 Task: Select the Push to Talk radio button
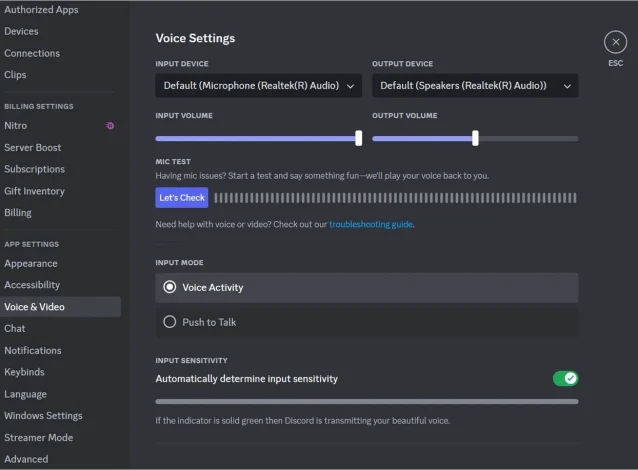[x=169, y=322]
